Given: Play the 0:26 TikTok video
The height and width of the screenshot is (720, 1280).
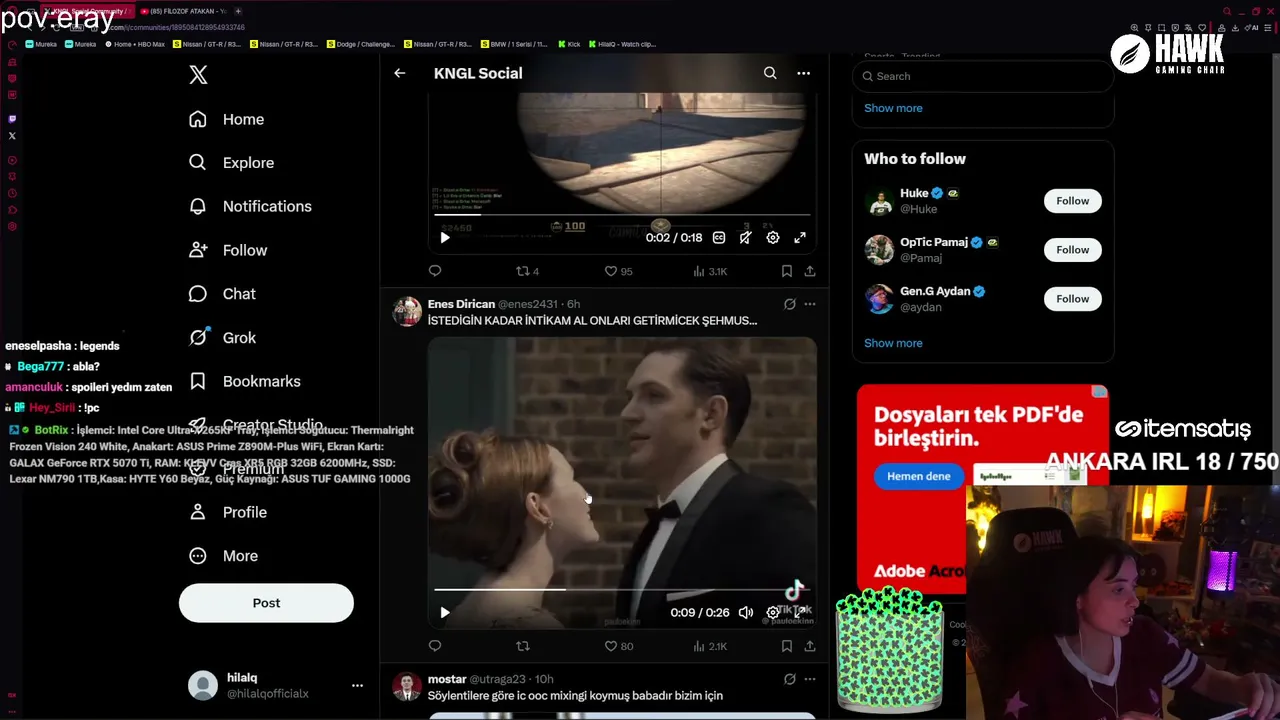Looking at the screenshot, I should 445,613.
